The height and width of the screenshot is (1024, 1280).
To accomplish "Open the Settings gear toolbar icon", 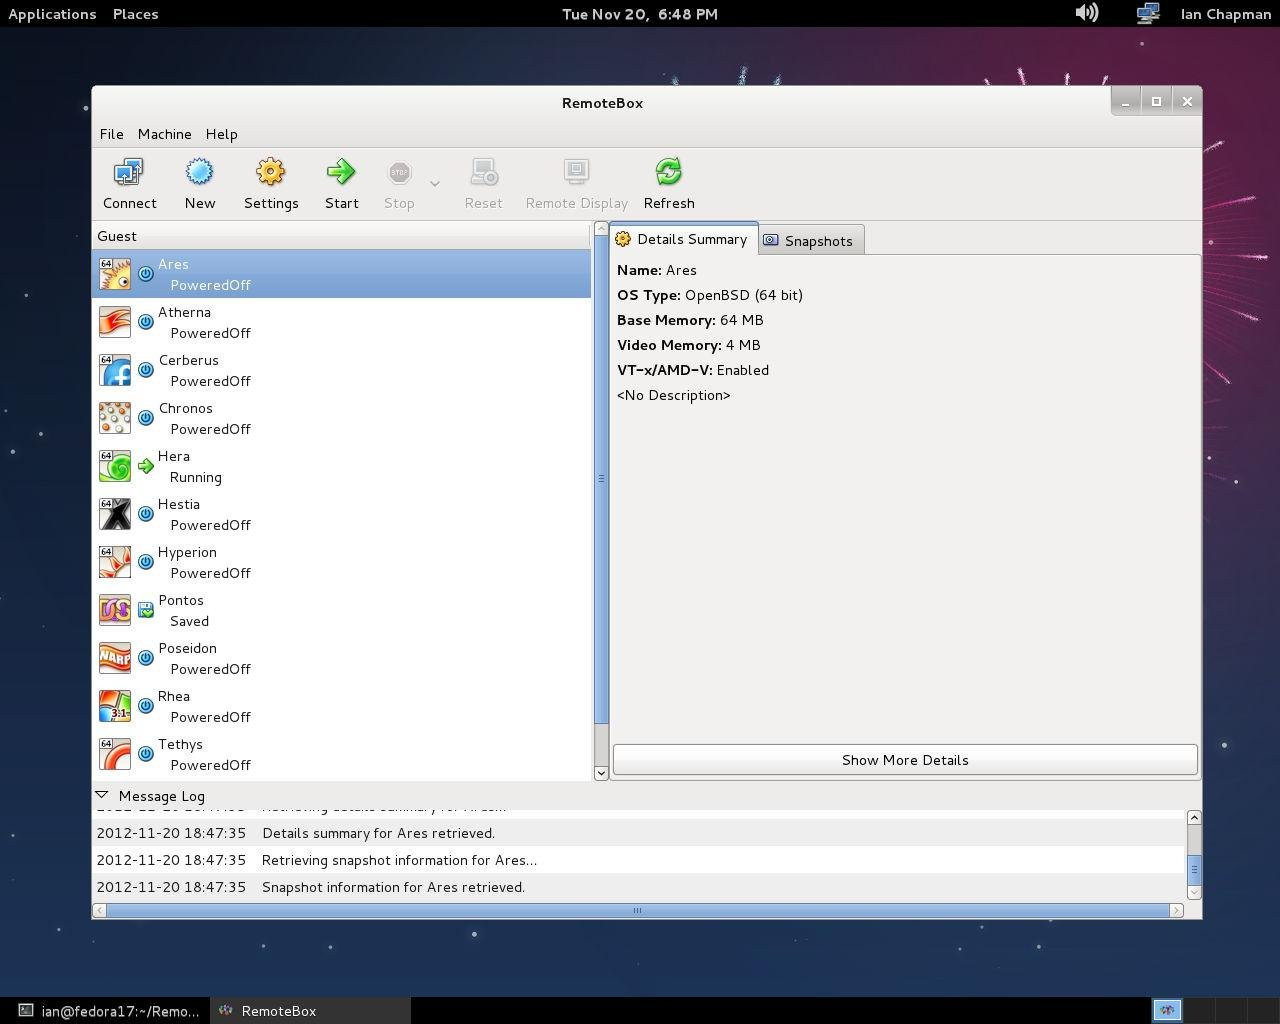I will pyautogui.click(x=270, y=173).
